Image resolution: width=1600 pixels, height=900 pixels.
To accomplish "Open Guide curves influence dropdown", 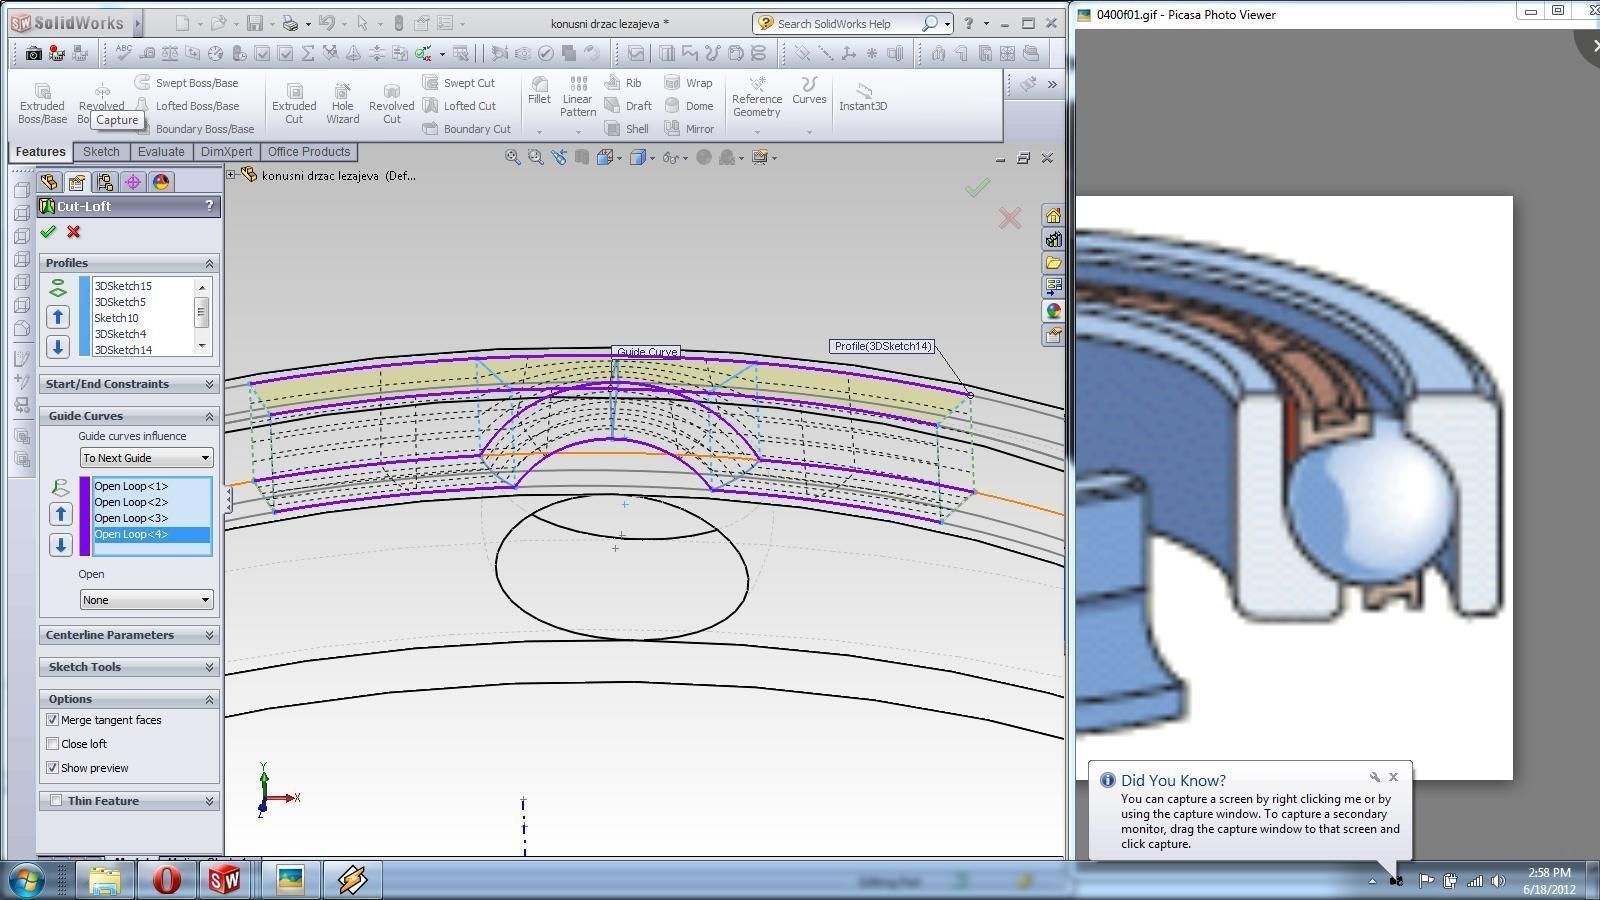I will pos(146,458).
